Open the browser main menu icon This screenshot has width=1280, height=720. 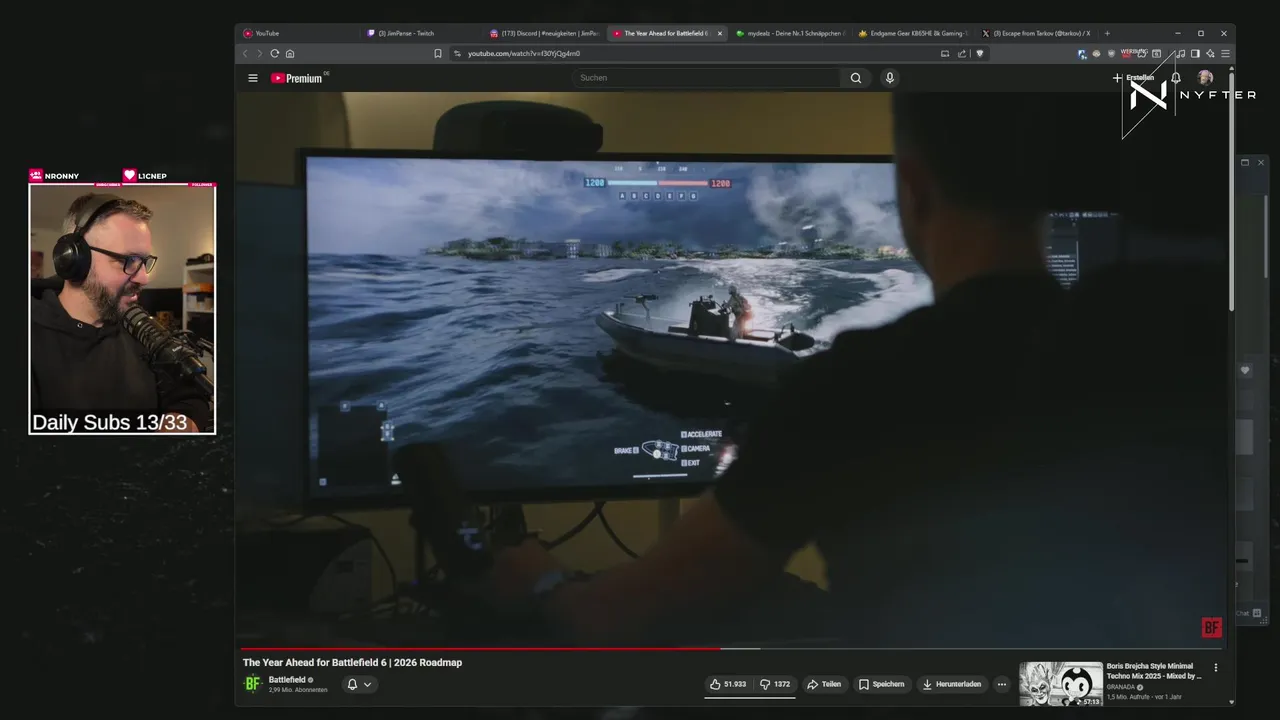tap(1225, 54)
